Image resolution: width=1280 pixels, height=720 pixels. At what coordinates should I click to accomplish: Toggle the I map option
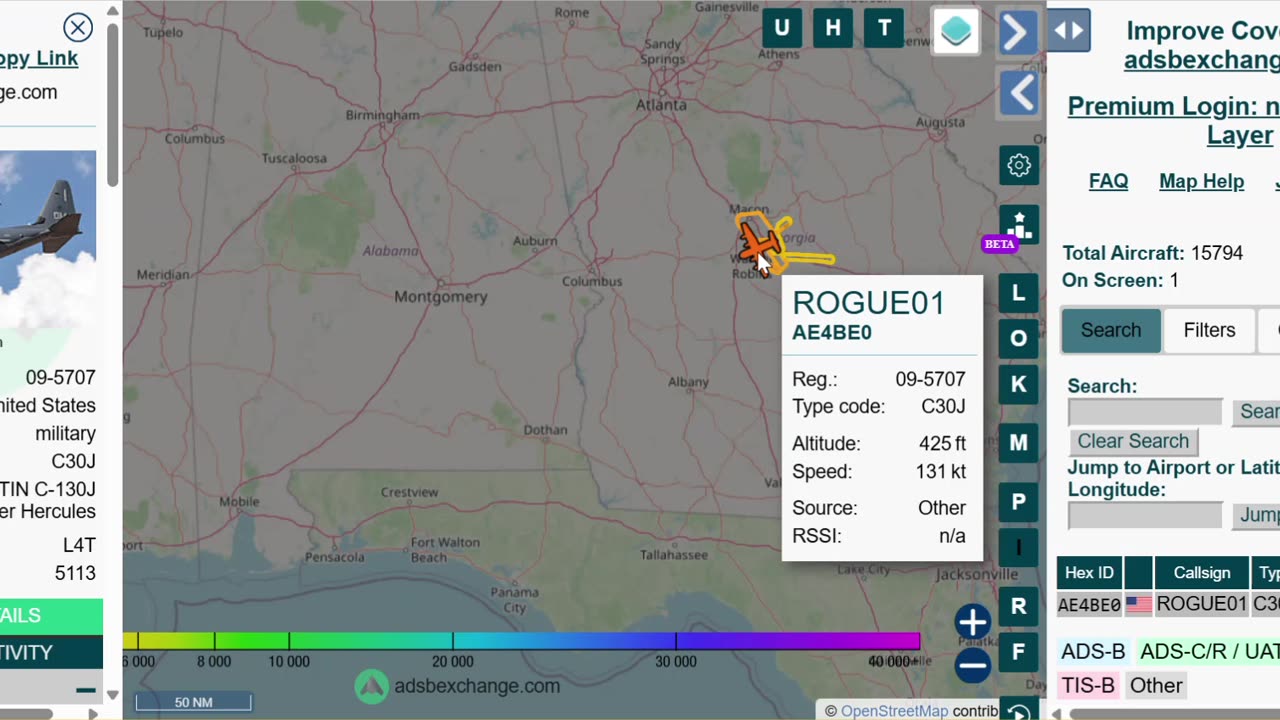point(1018,547)
